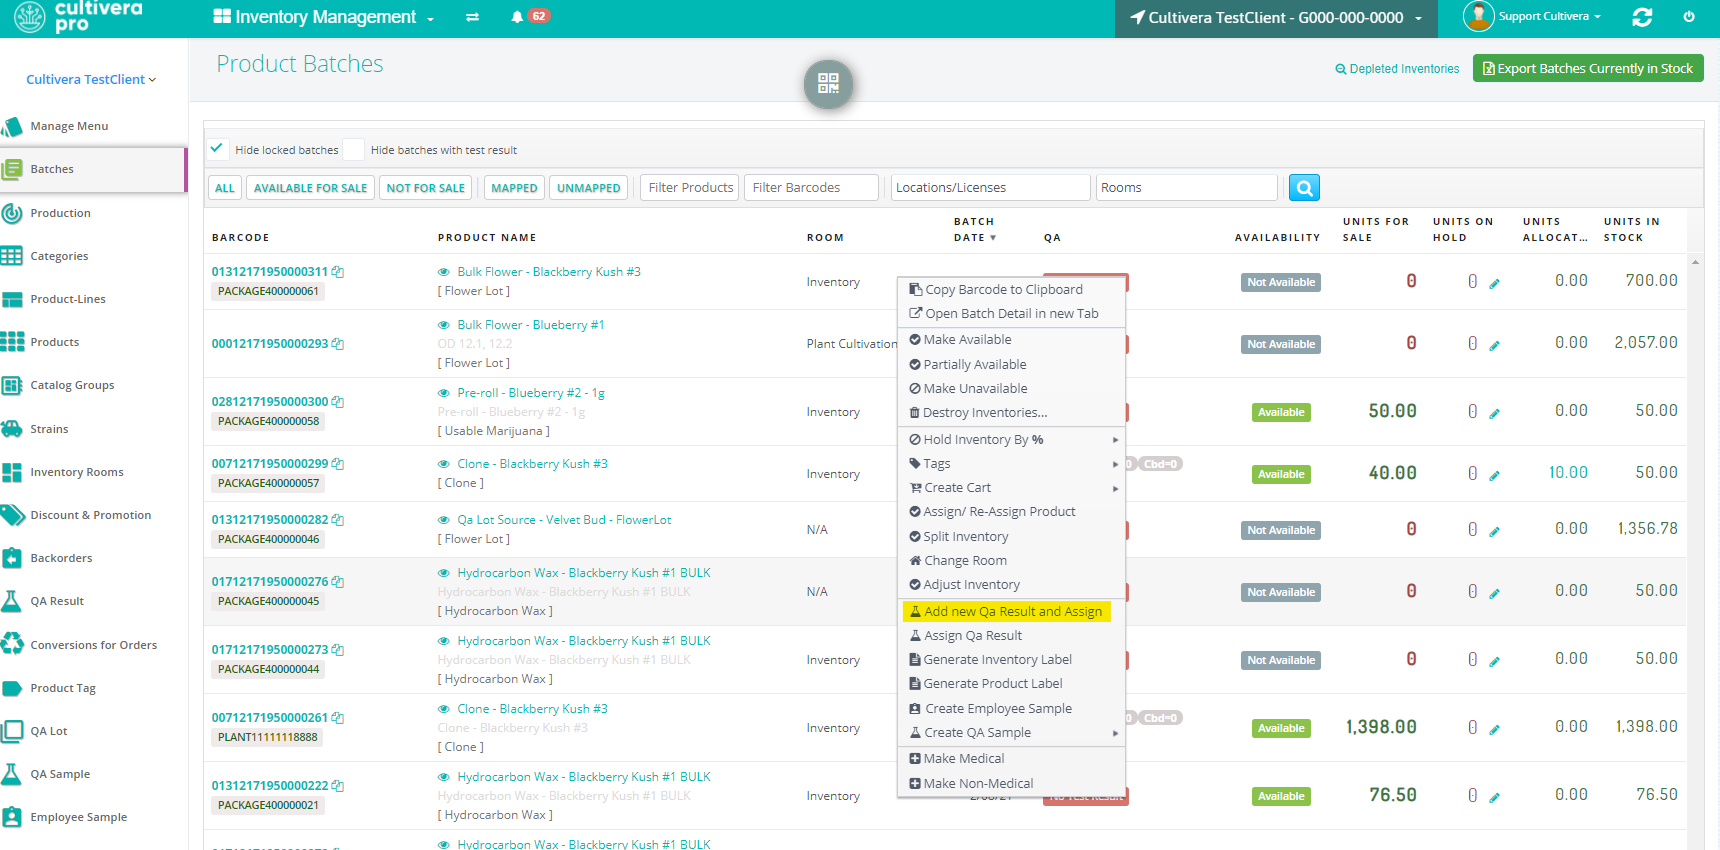Viewport: 1720px width, 850px height.
Task: Open the QR code scanner button
Action: coord(828,84)
